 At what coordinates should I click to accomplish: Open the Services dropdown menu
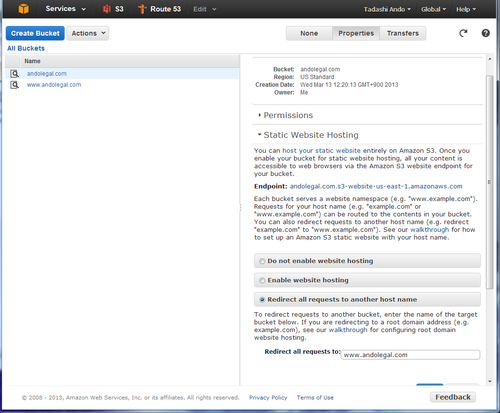[x=65, y=9]
